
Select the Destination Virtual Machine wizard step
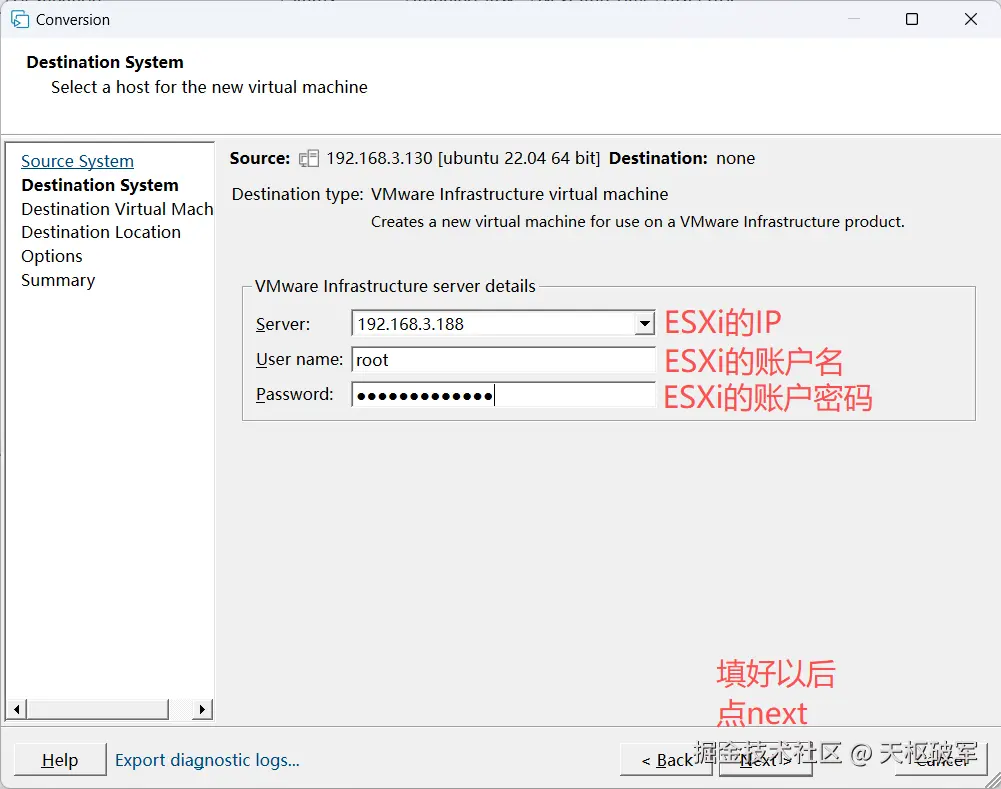coord(116,208)
